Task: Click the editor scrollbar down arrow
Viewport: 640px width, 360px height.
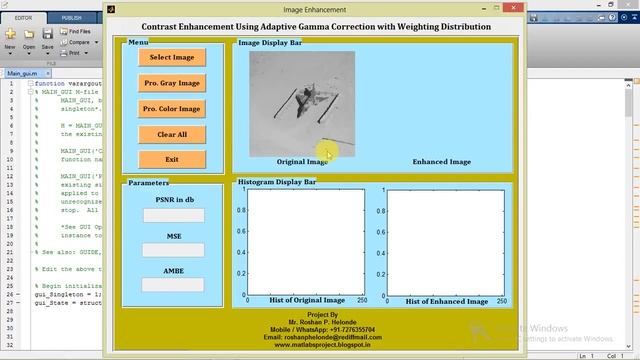Action: pyautogui.click(x=629, y=346)
